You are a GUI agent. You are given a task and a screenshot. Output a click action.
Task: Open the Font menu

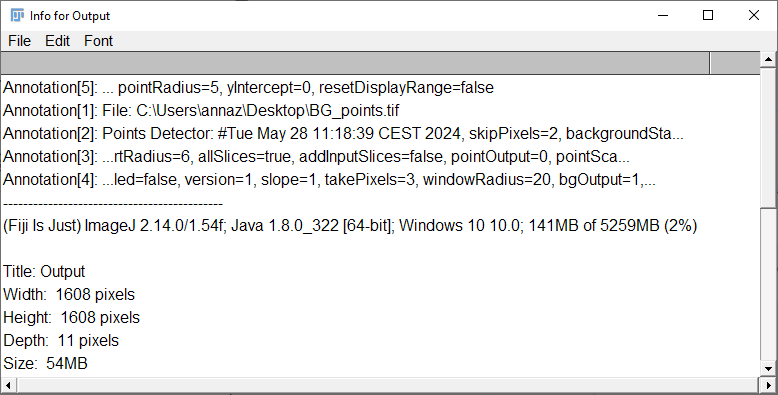(98, 41)
